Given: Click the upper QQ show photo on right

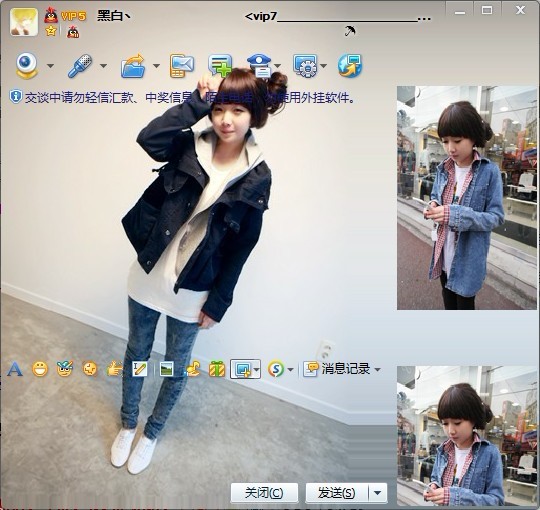Looking at the screenshot, I should click(467, 198).
